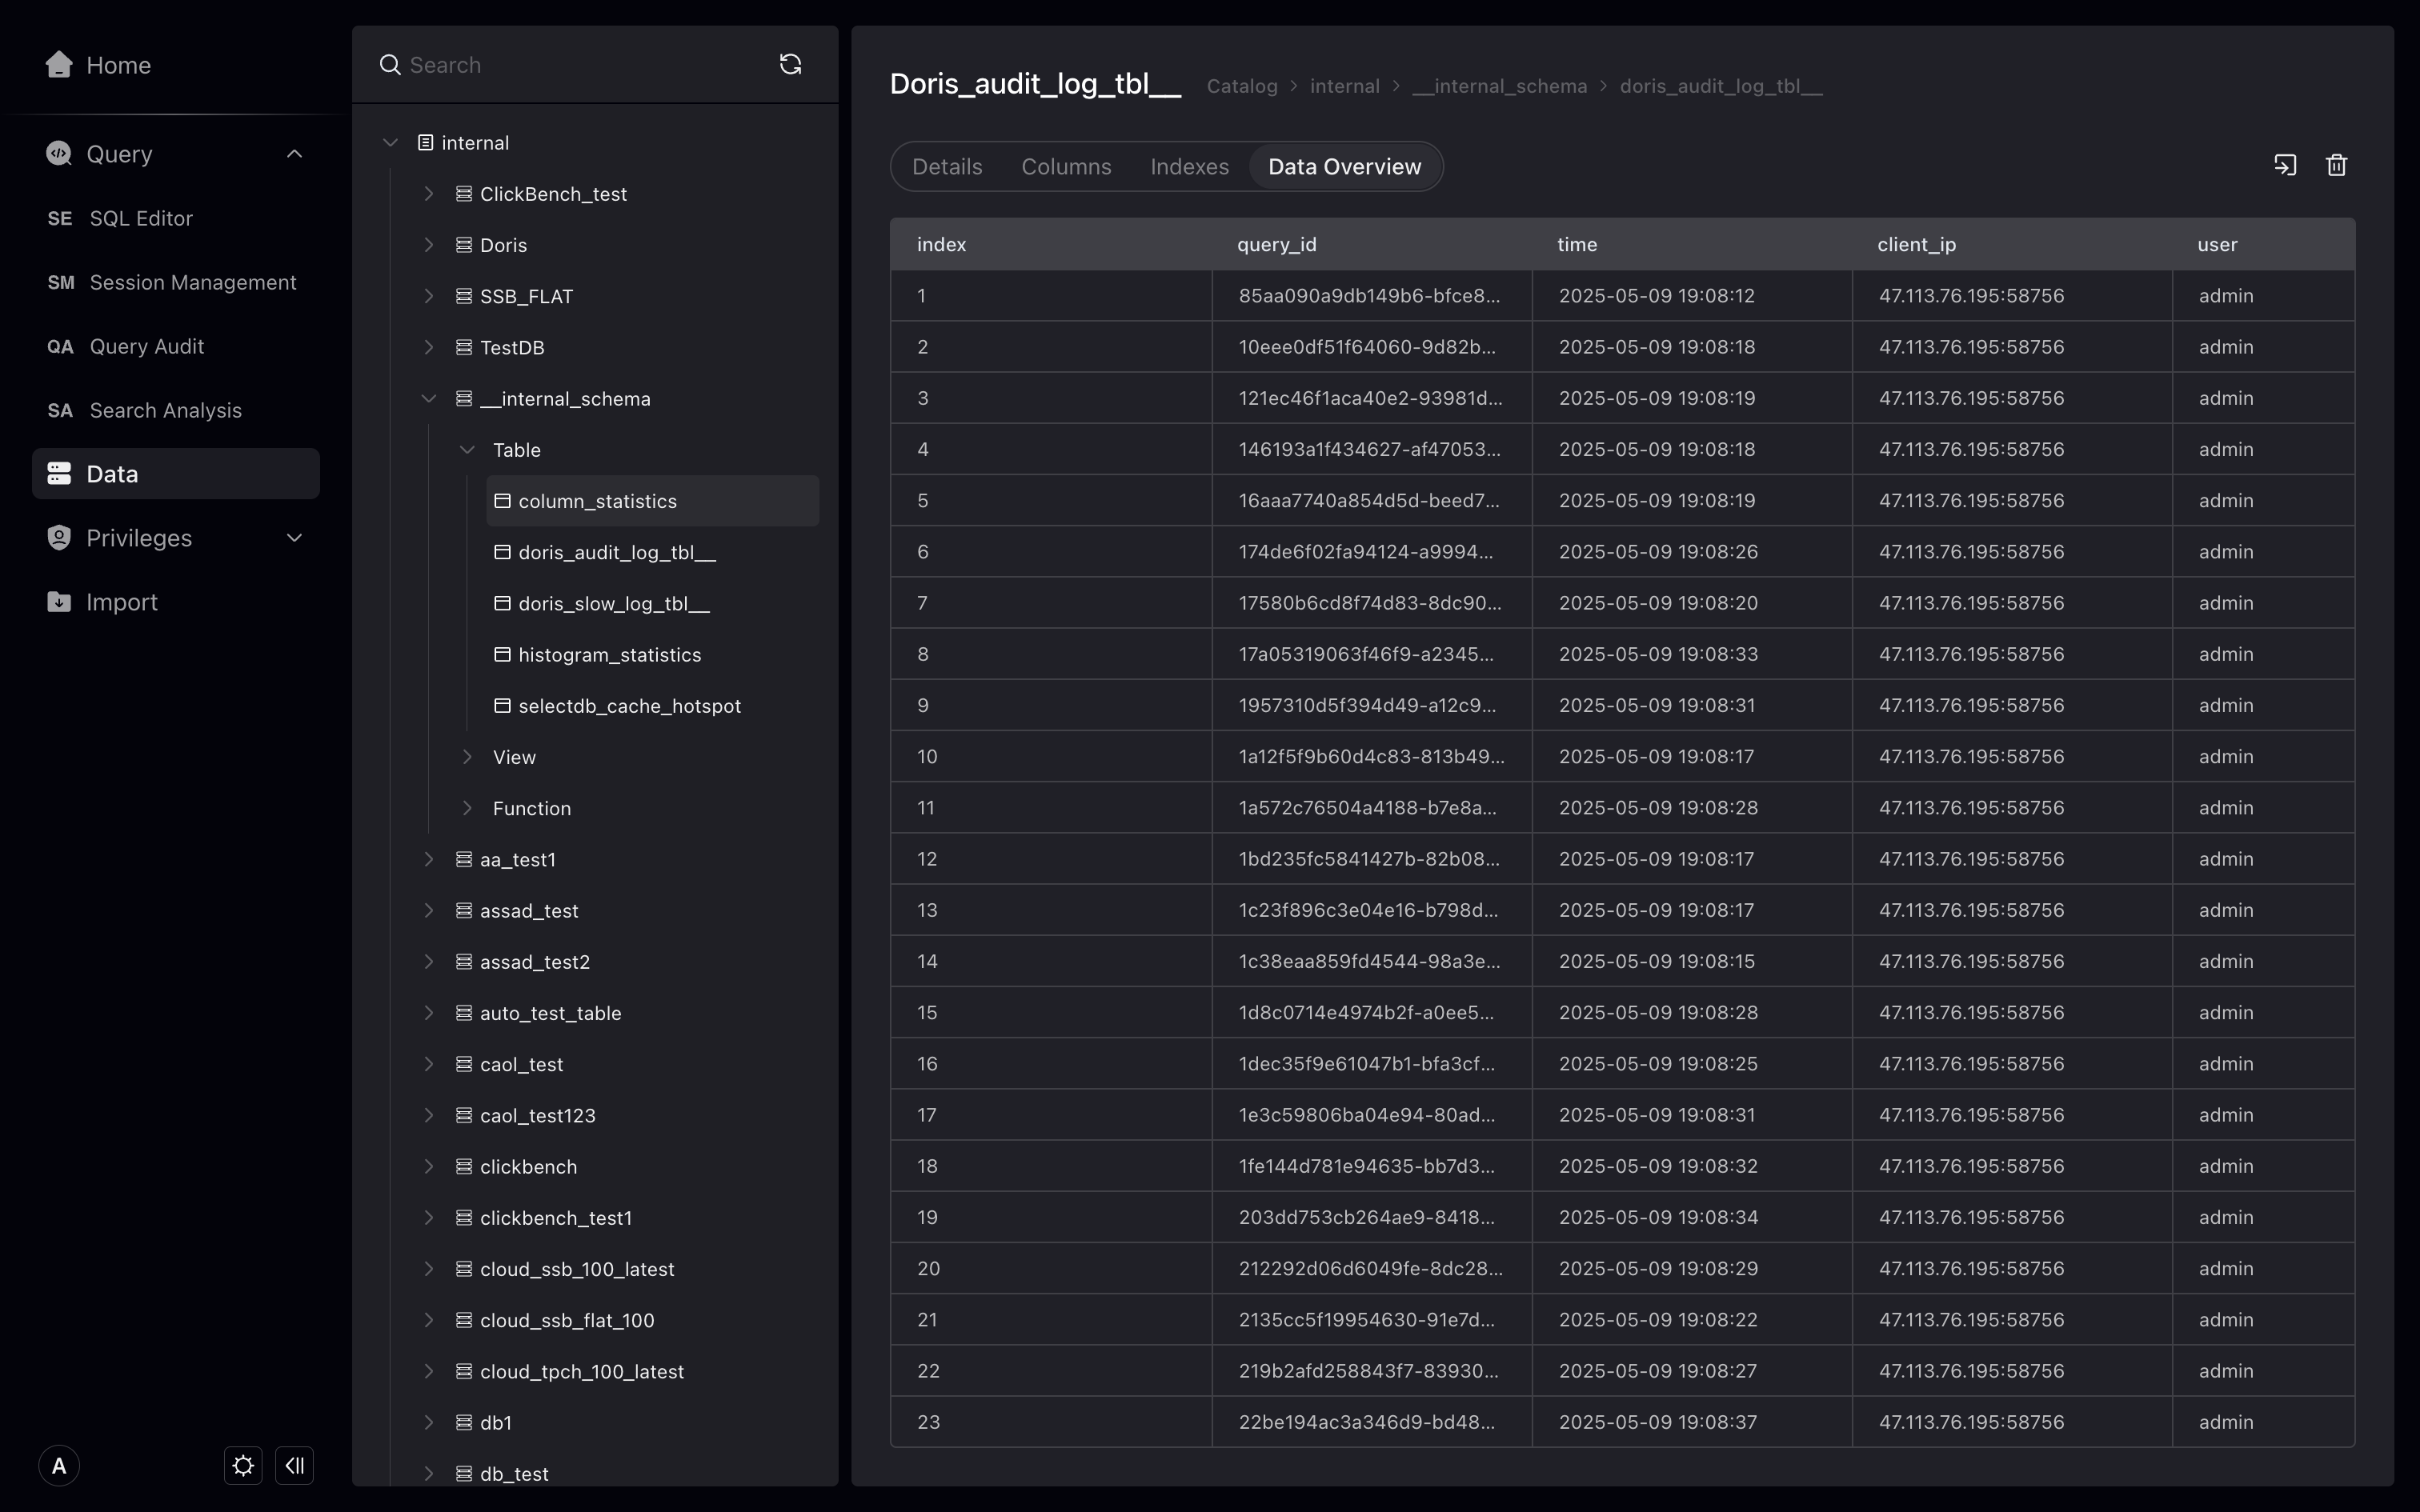
Task: Click the doris_audit_log_tbl__ breadcrumb
Action: pos(1720,86)
